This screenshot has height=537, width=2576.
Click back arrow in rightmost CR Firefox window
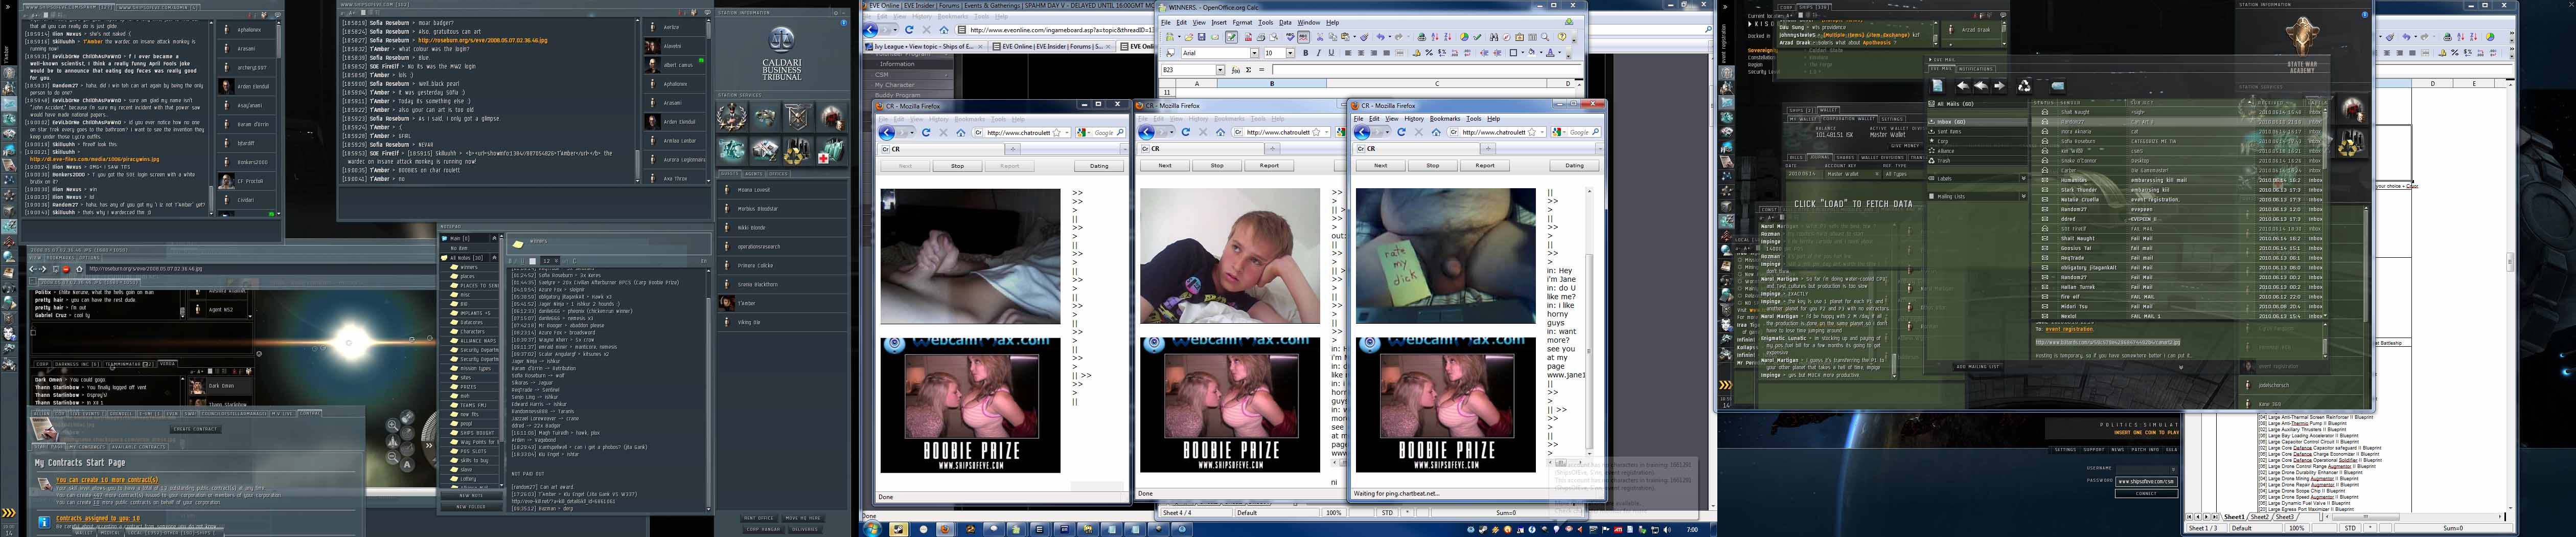click(x=1363, y=132)
